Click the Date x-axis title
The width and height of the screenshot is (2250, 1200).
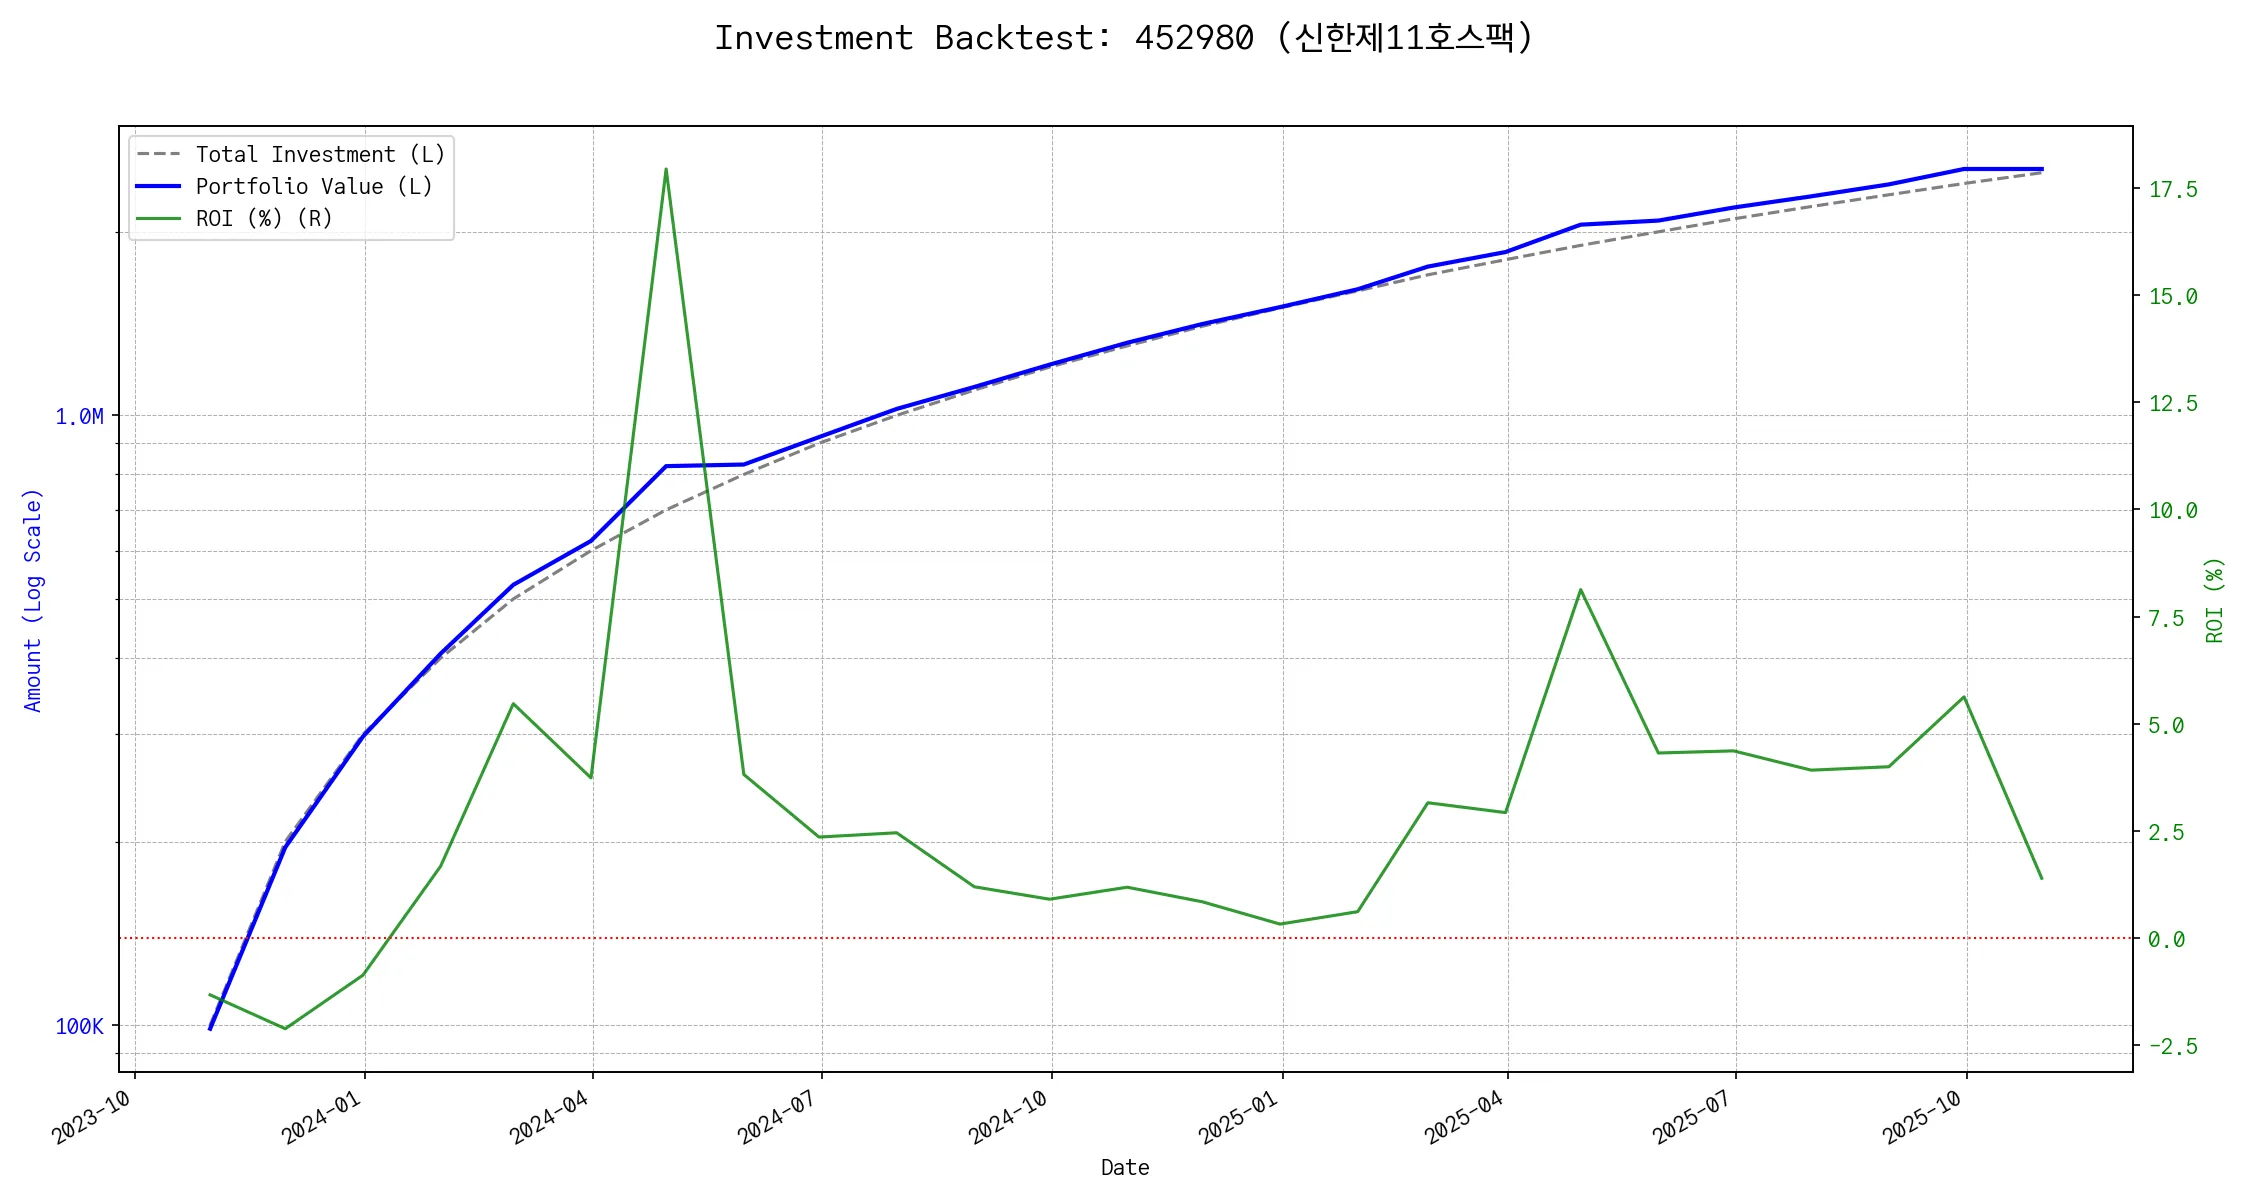point(1125,1168)
